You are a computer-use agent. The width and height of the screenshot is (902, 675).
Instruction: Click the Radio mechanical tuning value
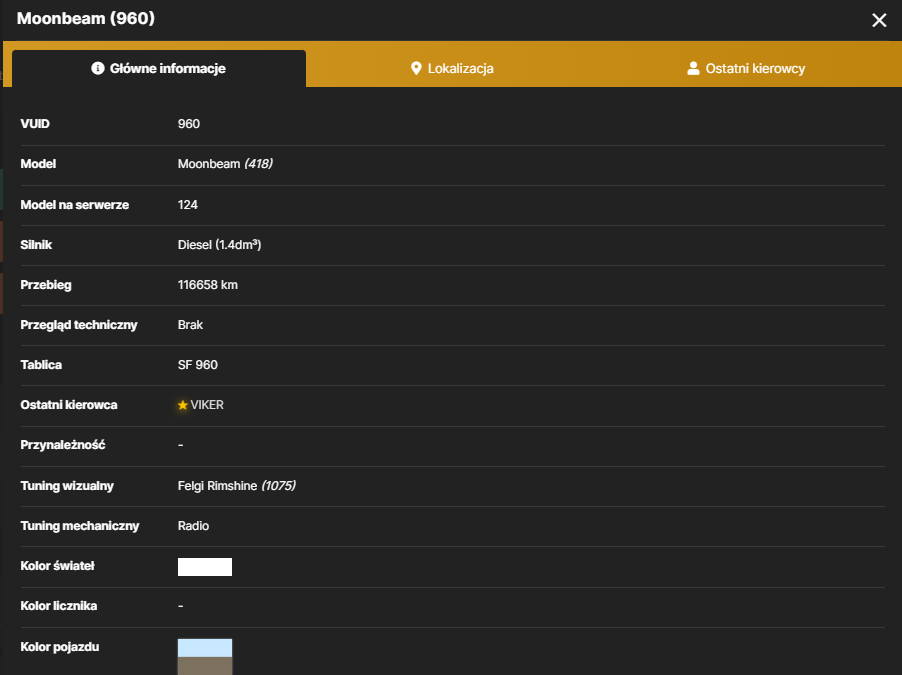point(193,526)
